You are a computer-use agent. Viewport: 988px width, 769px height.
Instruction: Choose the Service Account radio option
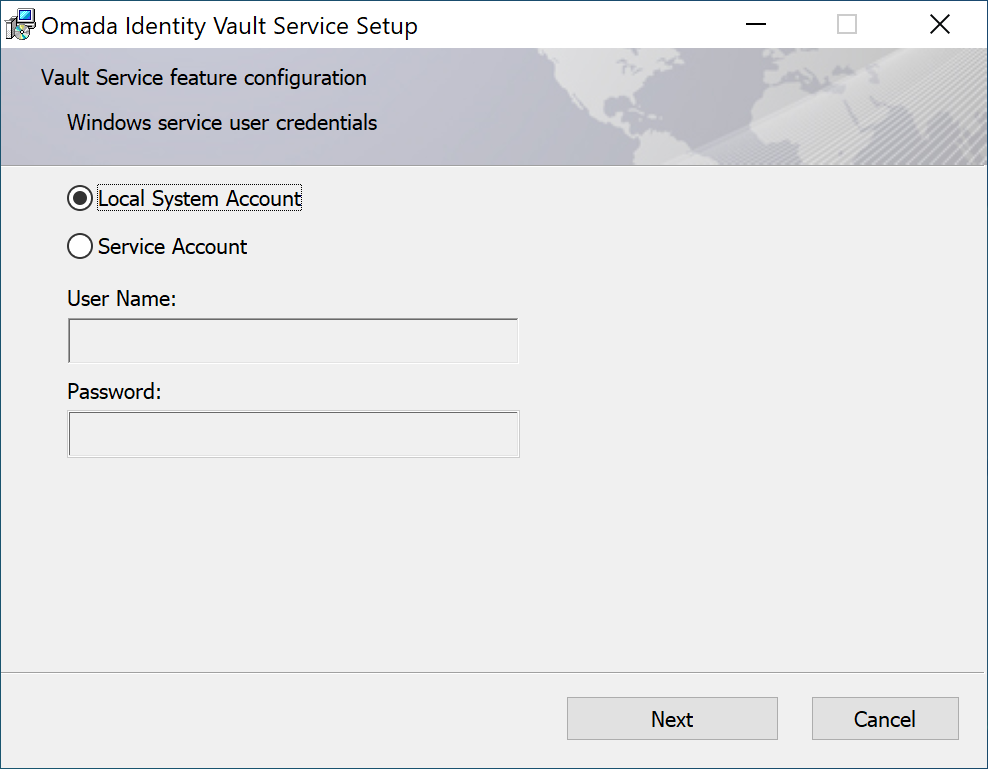point(80,246)
